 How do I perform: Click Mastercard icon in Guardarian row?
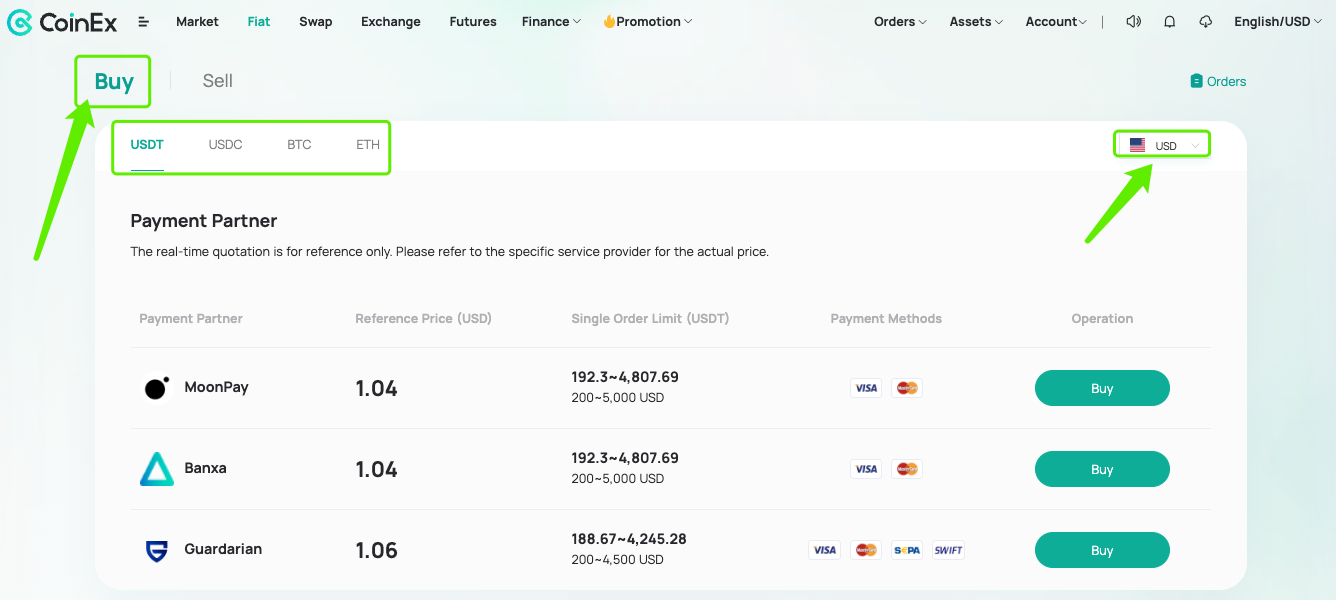pyautogui.click(x=866, y=550)
